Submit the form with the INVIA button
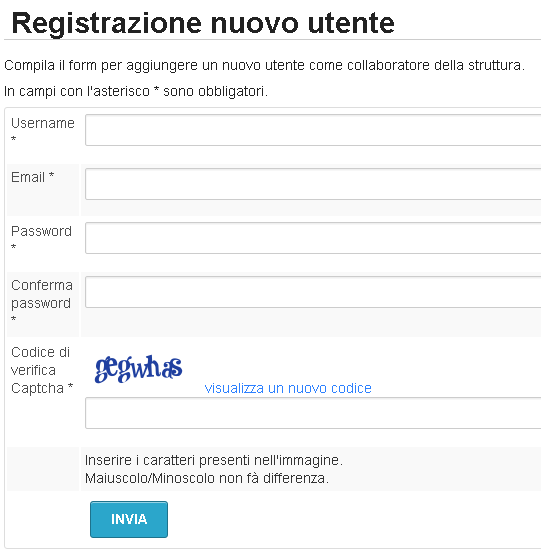541x554 pixels. tap(129, 519)
